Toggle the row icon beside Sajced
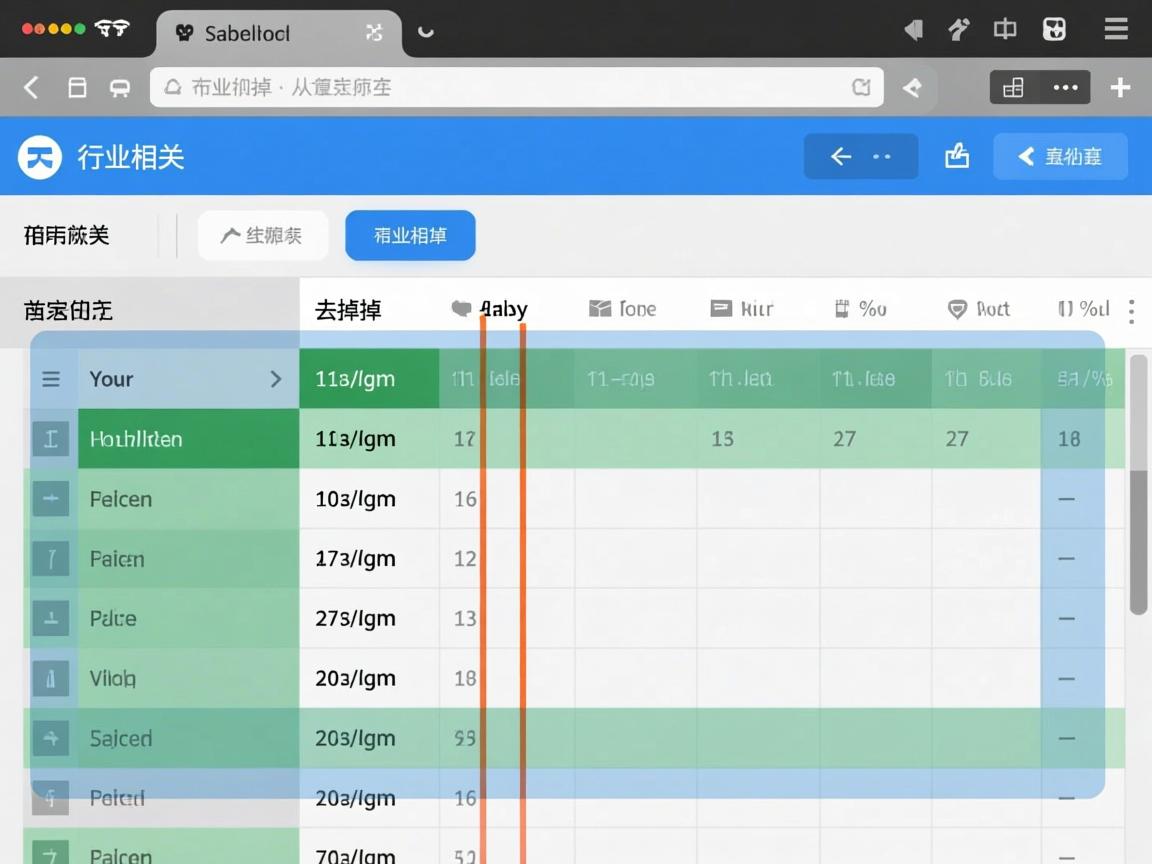Screen dimensions: 1152x864 pos(51,739)
